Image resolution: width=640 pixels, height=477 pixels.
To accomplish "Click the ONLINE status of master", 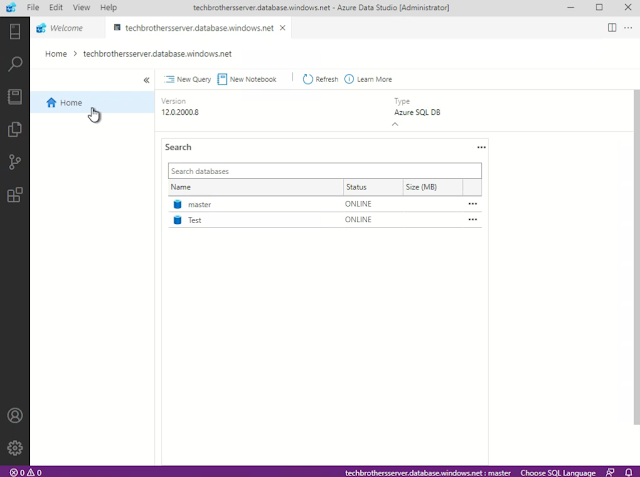I will point(358,204).
